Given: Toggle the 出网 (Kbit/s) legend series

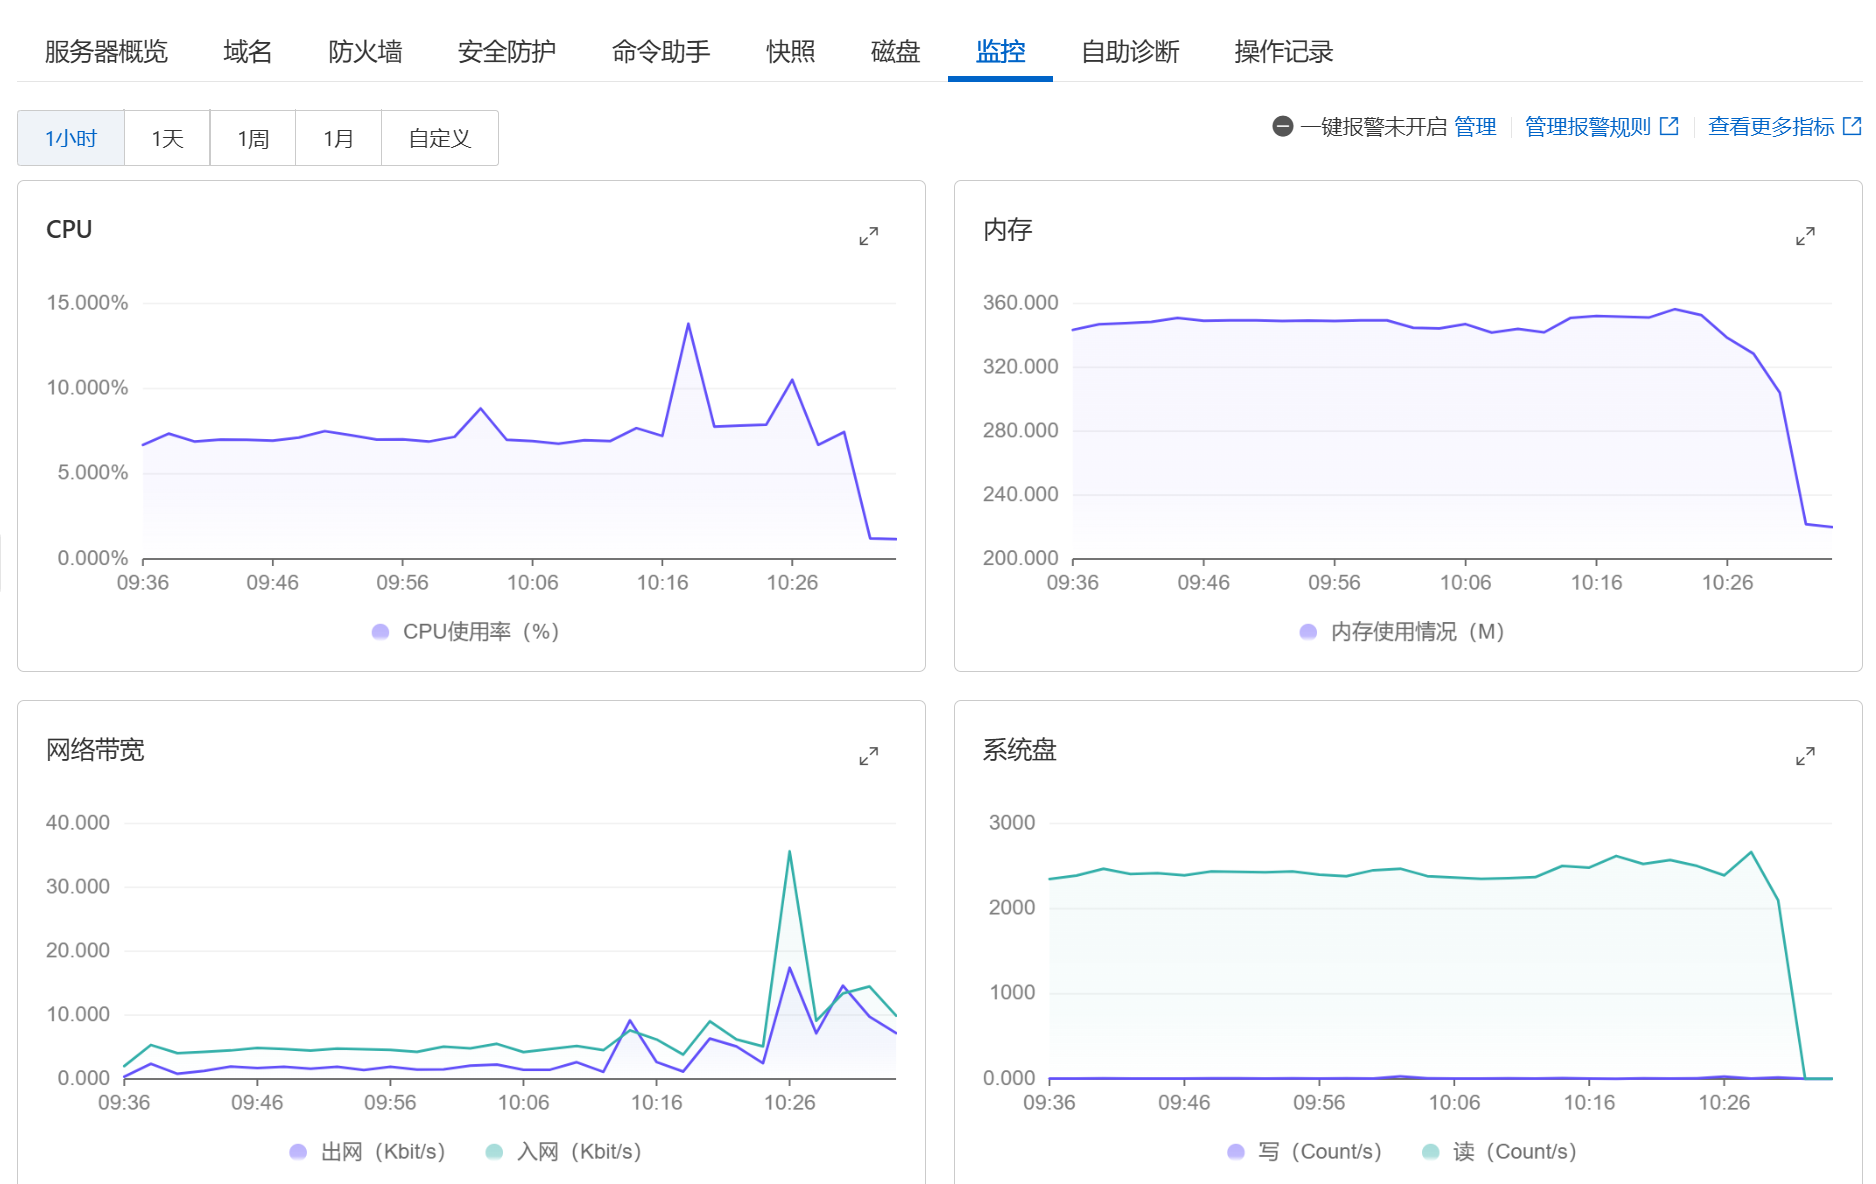Looking at the screenshot, I should pos(367,1151).
